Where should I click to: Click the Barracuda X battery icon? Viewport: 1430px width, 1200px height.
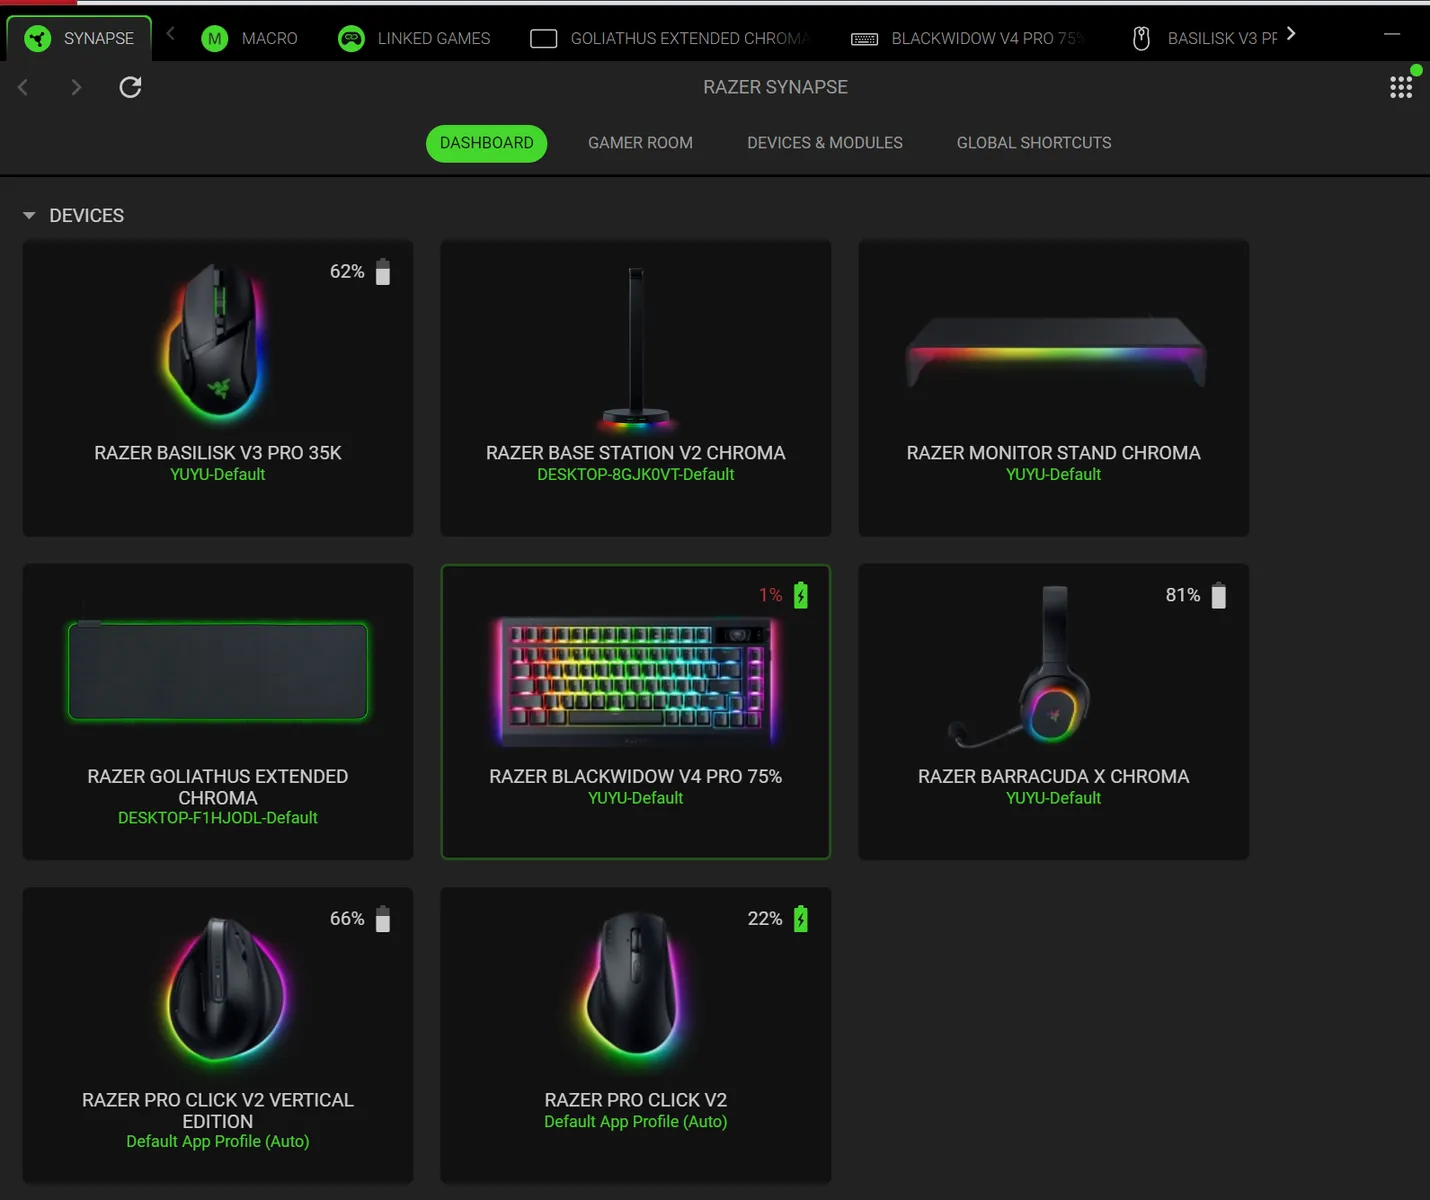pyautogui.click(x=1219, y=596)
